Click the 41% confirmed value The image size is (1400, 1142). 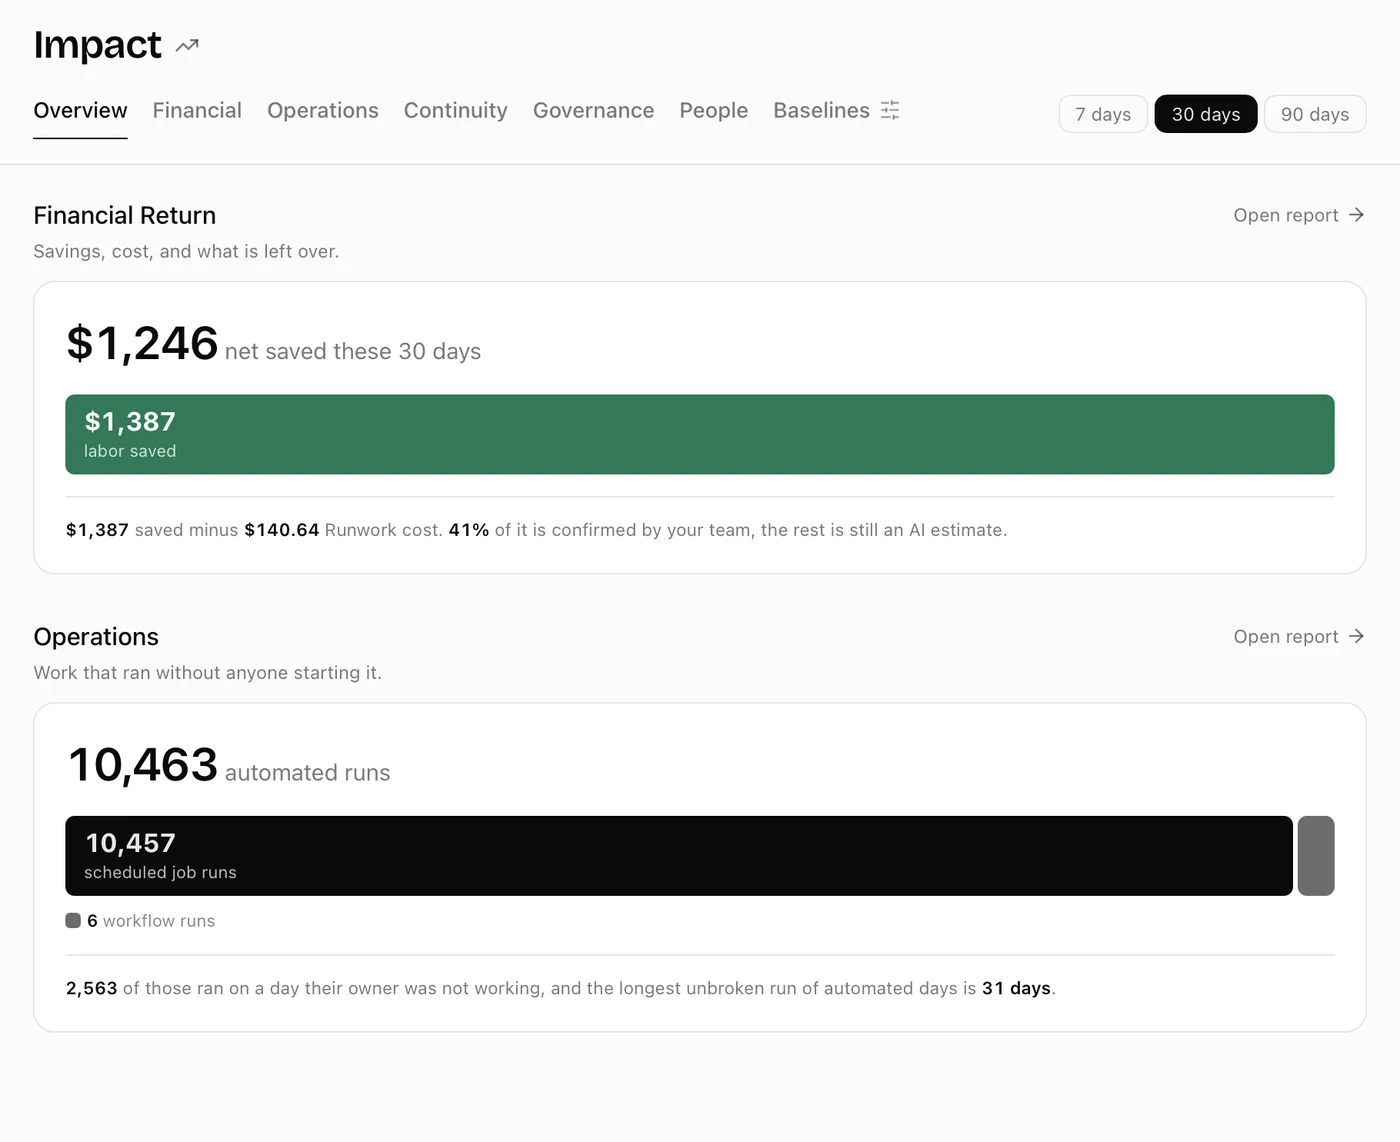(469, 530)
